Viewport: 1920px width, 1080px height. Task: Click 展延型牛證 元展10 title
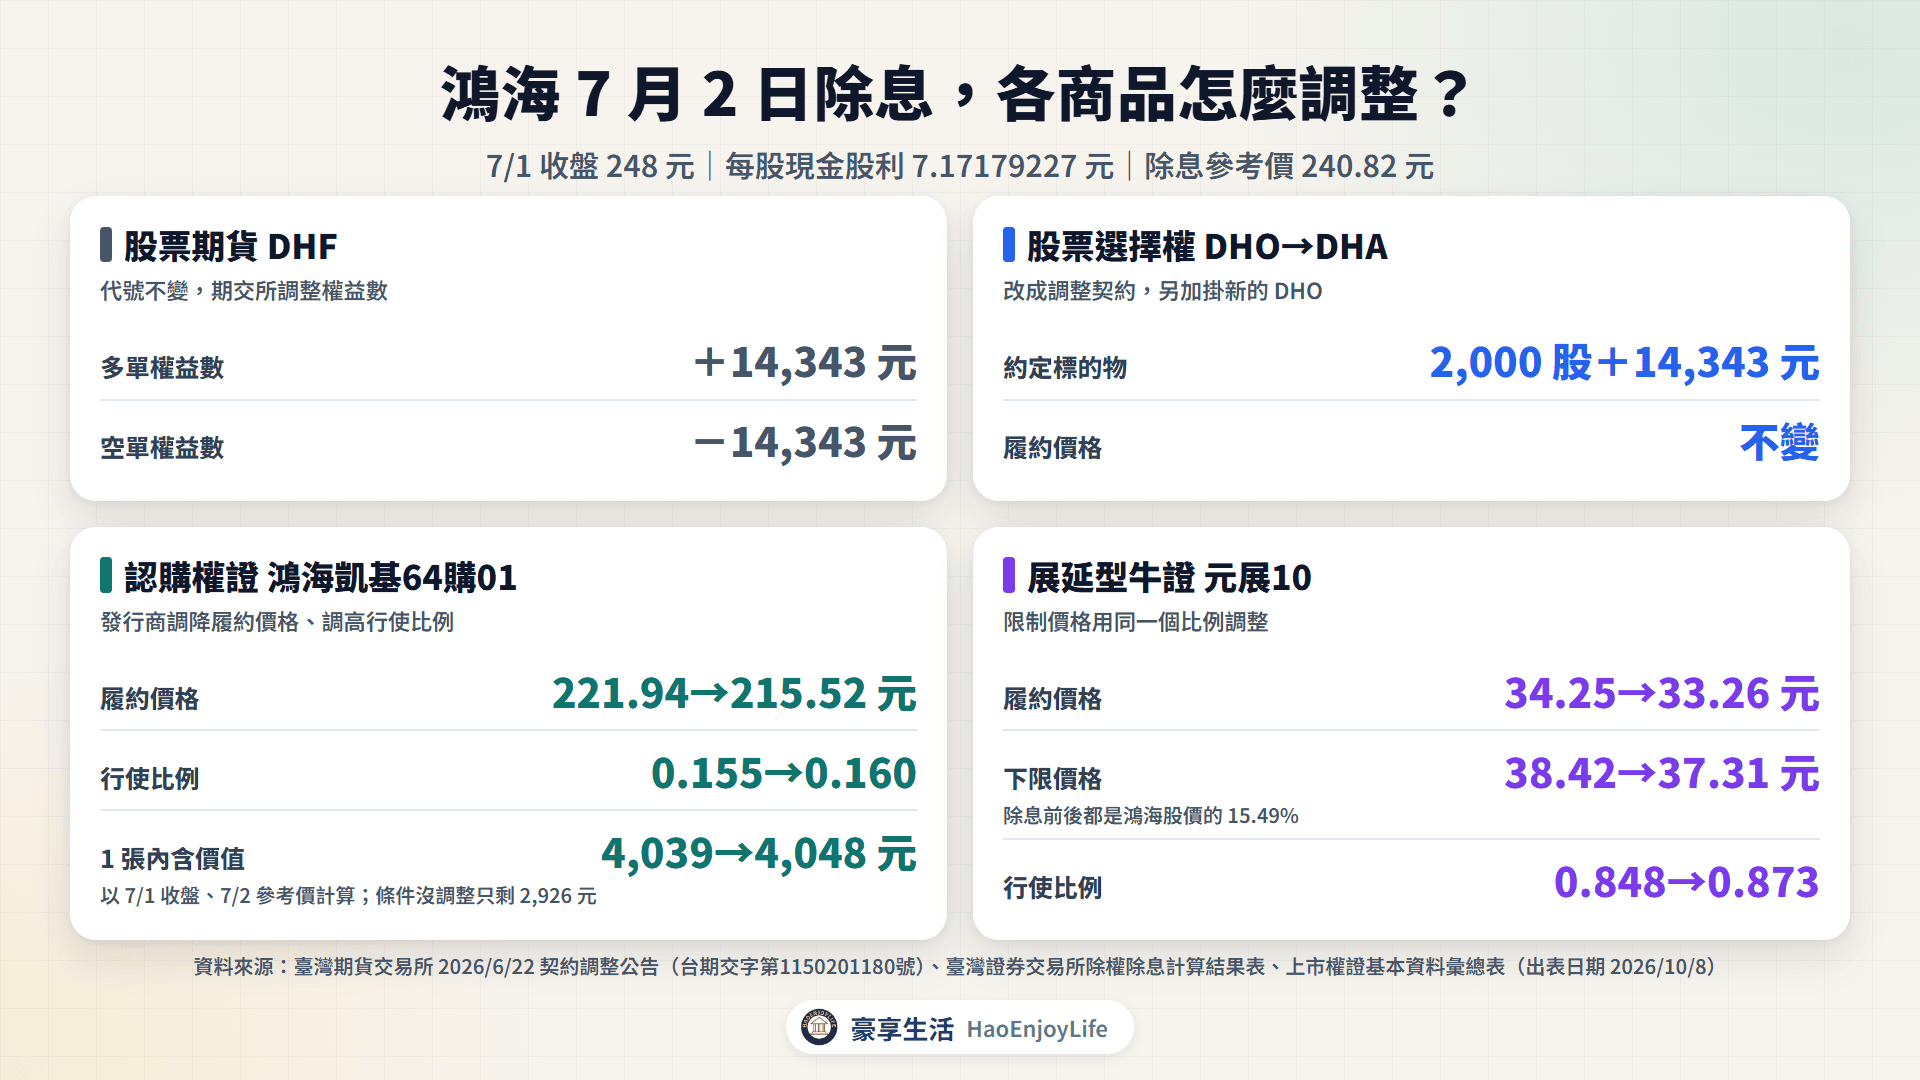[x=1169, y=577]
